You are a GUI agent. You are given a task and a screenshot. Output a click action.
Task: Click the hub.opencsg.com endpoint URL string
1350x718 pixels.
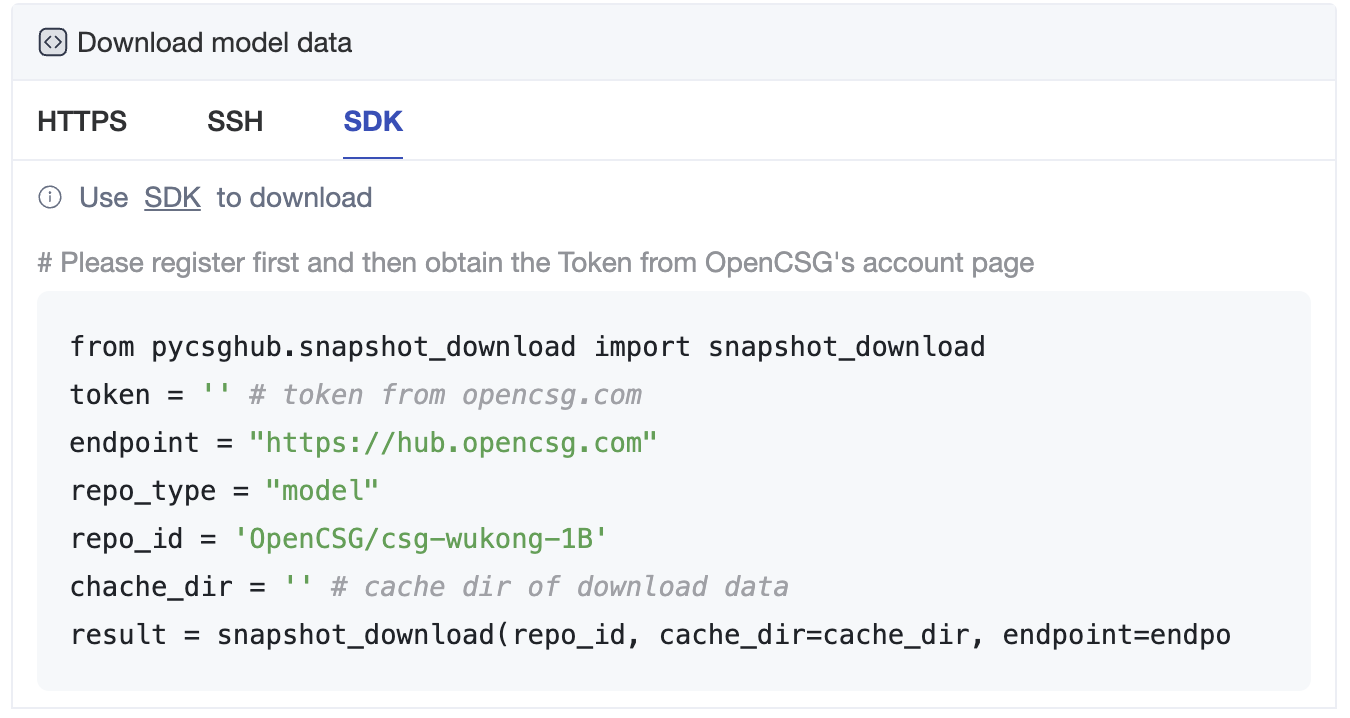pyautogui.click(x=453, y=443)
